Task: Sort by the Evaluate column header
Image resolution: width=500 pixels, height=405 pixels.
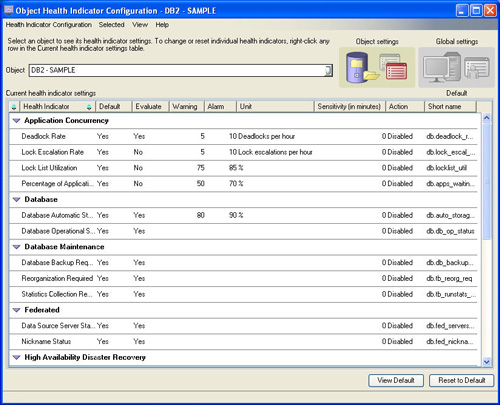Action: tap(150, 107)
